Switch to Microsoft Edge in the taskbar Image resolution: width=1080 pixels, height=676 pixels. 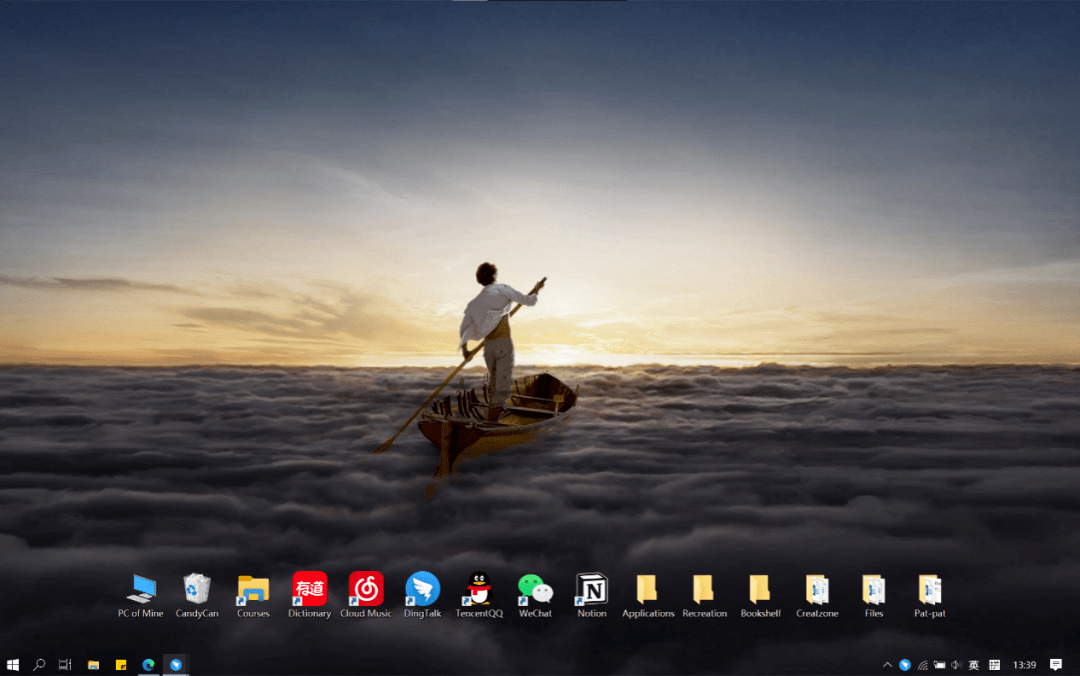[x=148, y=665]
